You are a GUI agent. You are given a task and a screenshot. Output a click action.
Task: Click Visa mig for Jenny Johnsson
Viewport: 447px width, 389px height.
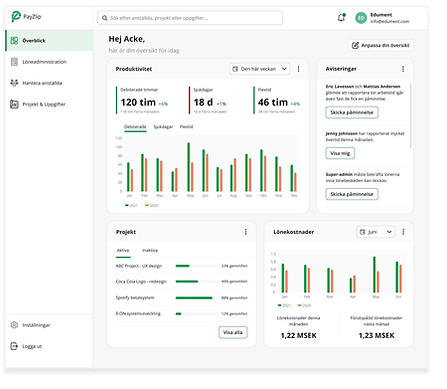click(340, 153)
